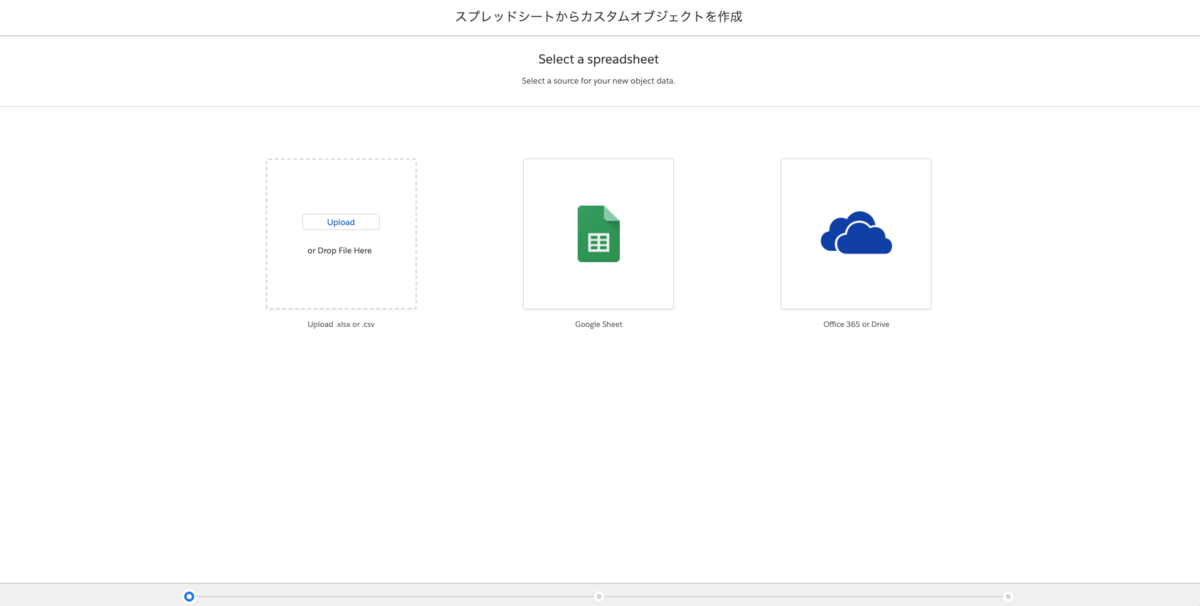
Task: Click the 'Select a spreadsheet' heading
Action: click(599, 60)
